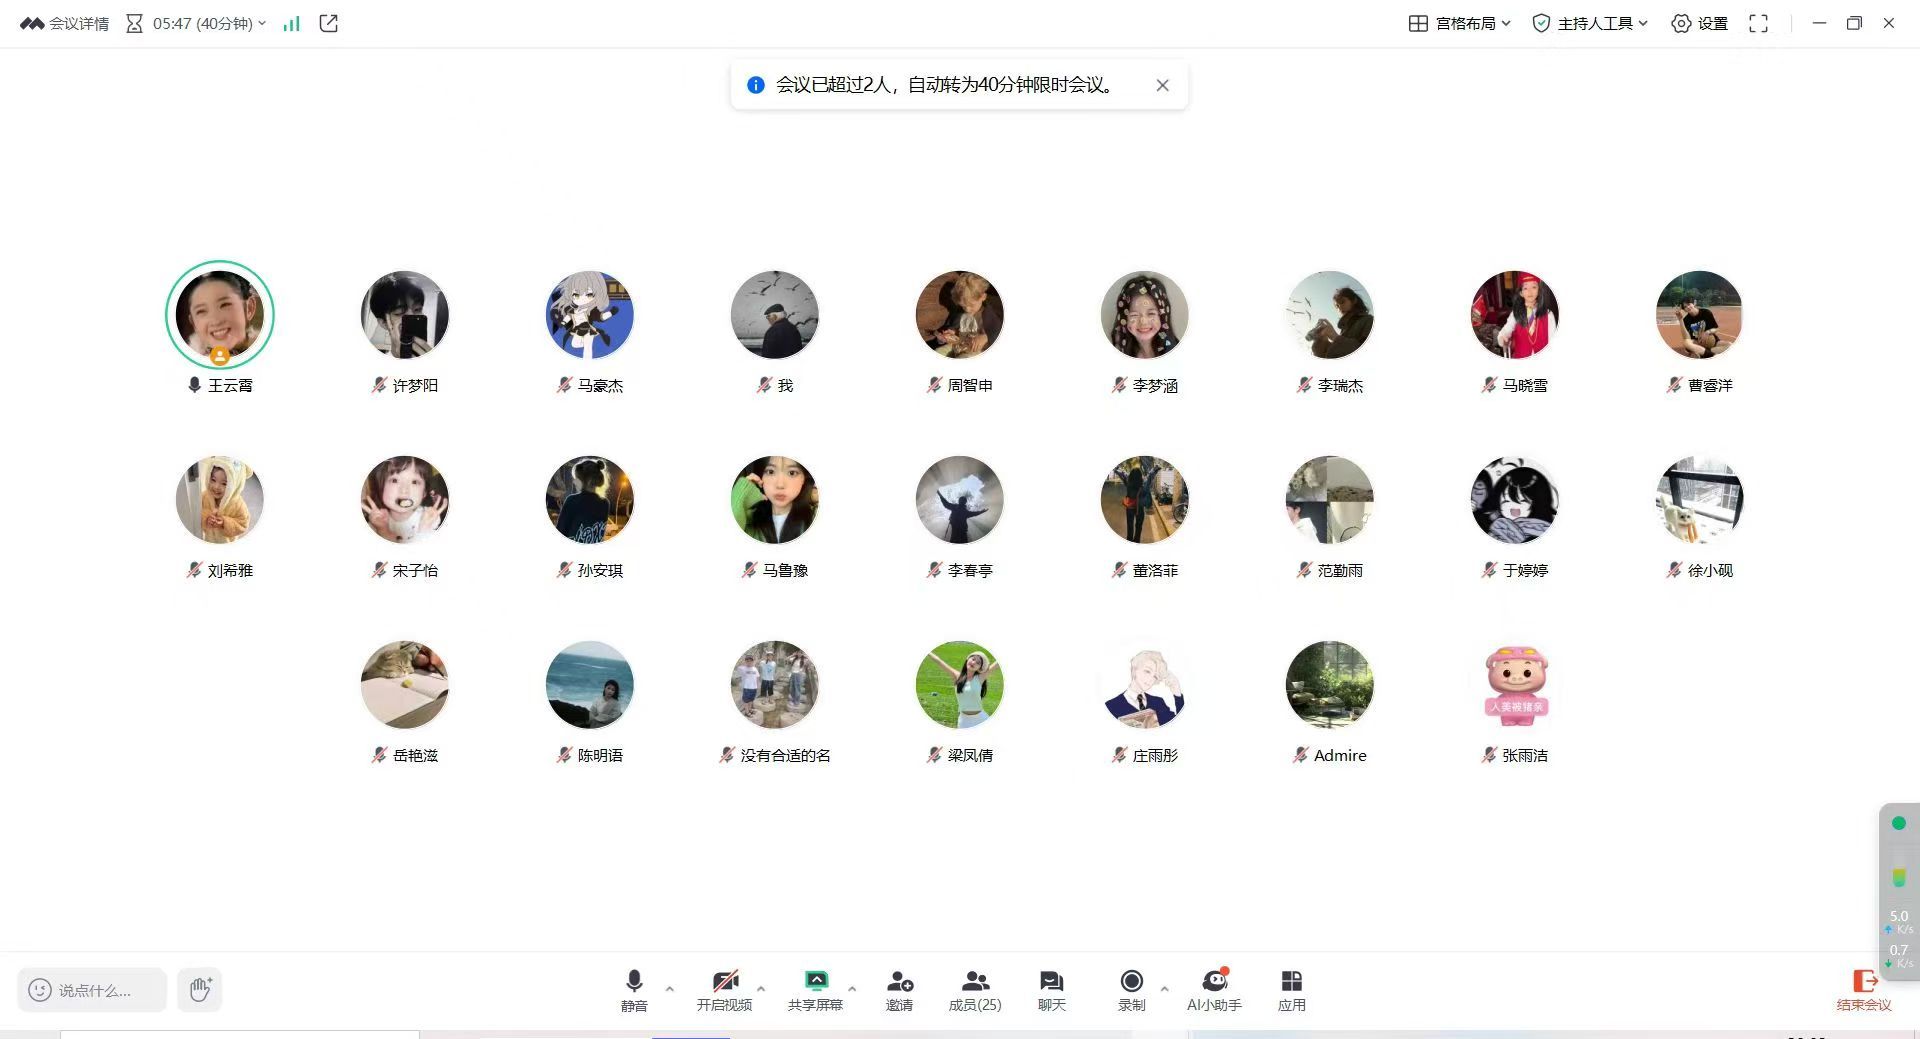The image size is (1920, 1039).
Task: Open the members list (25)
Action: (974, 982)
